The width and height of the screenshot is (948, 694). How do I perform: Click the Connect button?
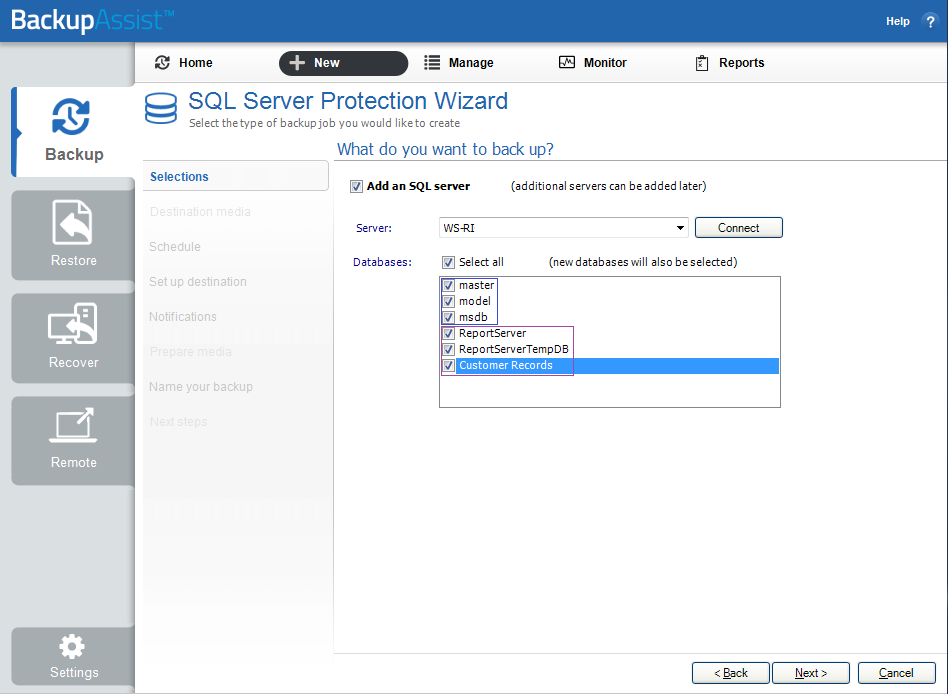[739, 228]
